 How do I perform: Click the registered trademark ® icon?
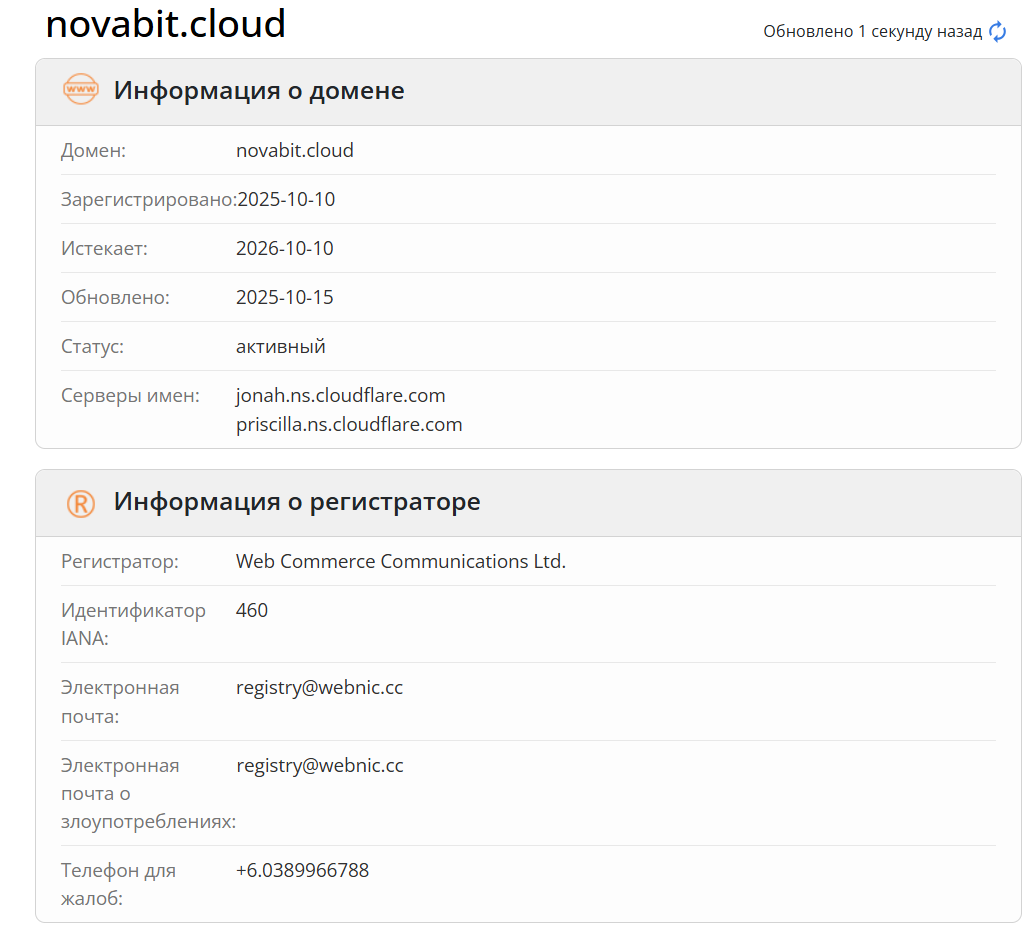point(81,501)
